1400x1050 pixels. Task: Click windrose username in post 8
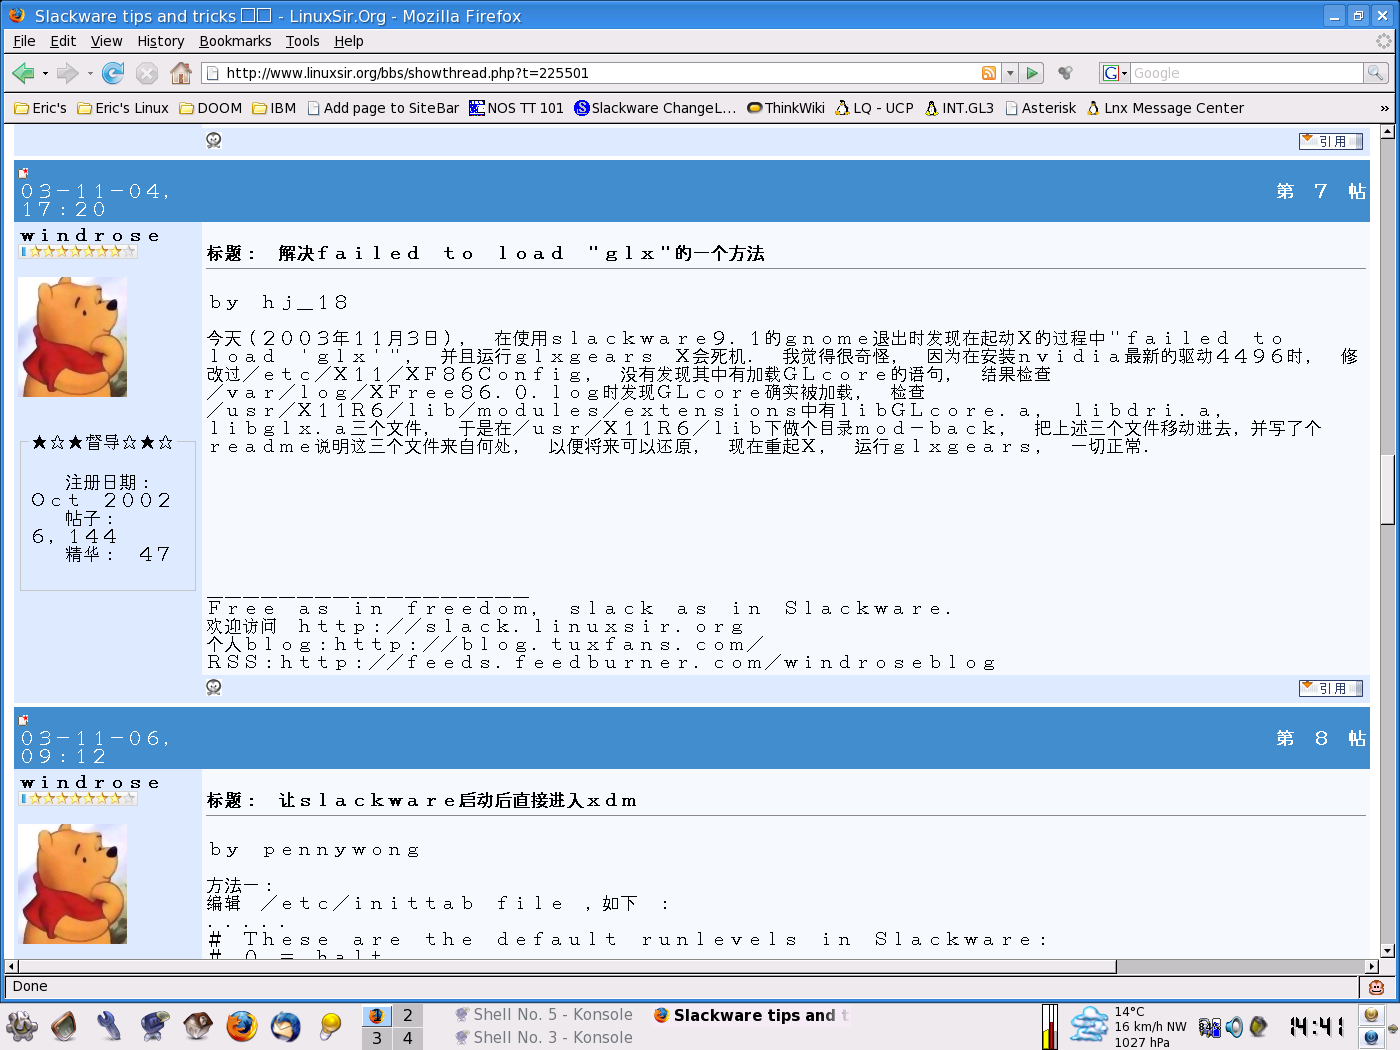click(90, 783)
